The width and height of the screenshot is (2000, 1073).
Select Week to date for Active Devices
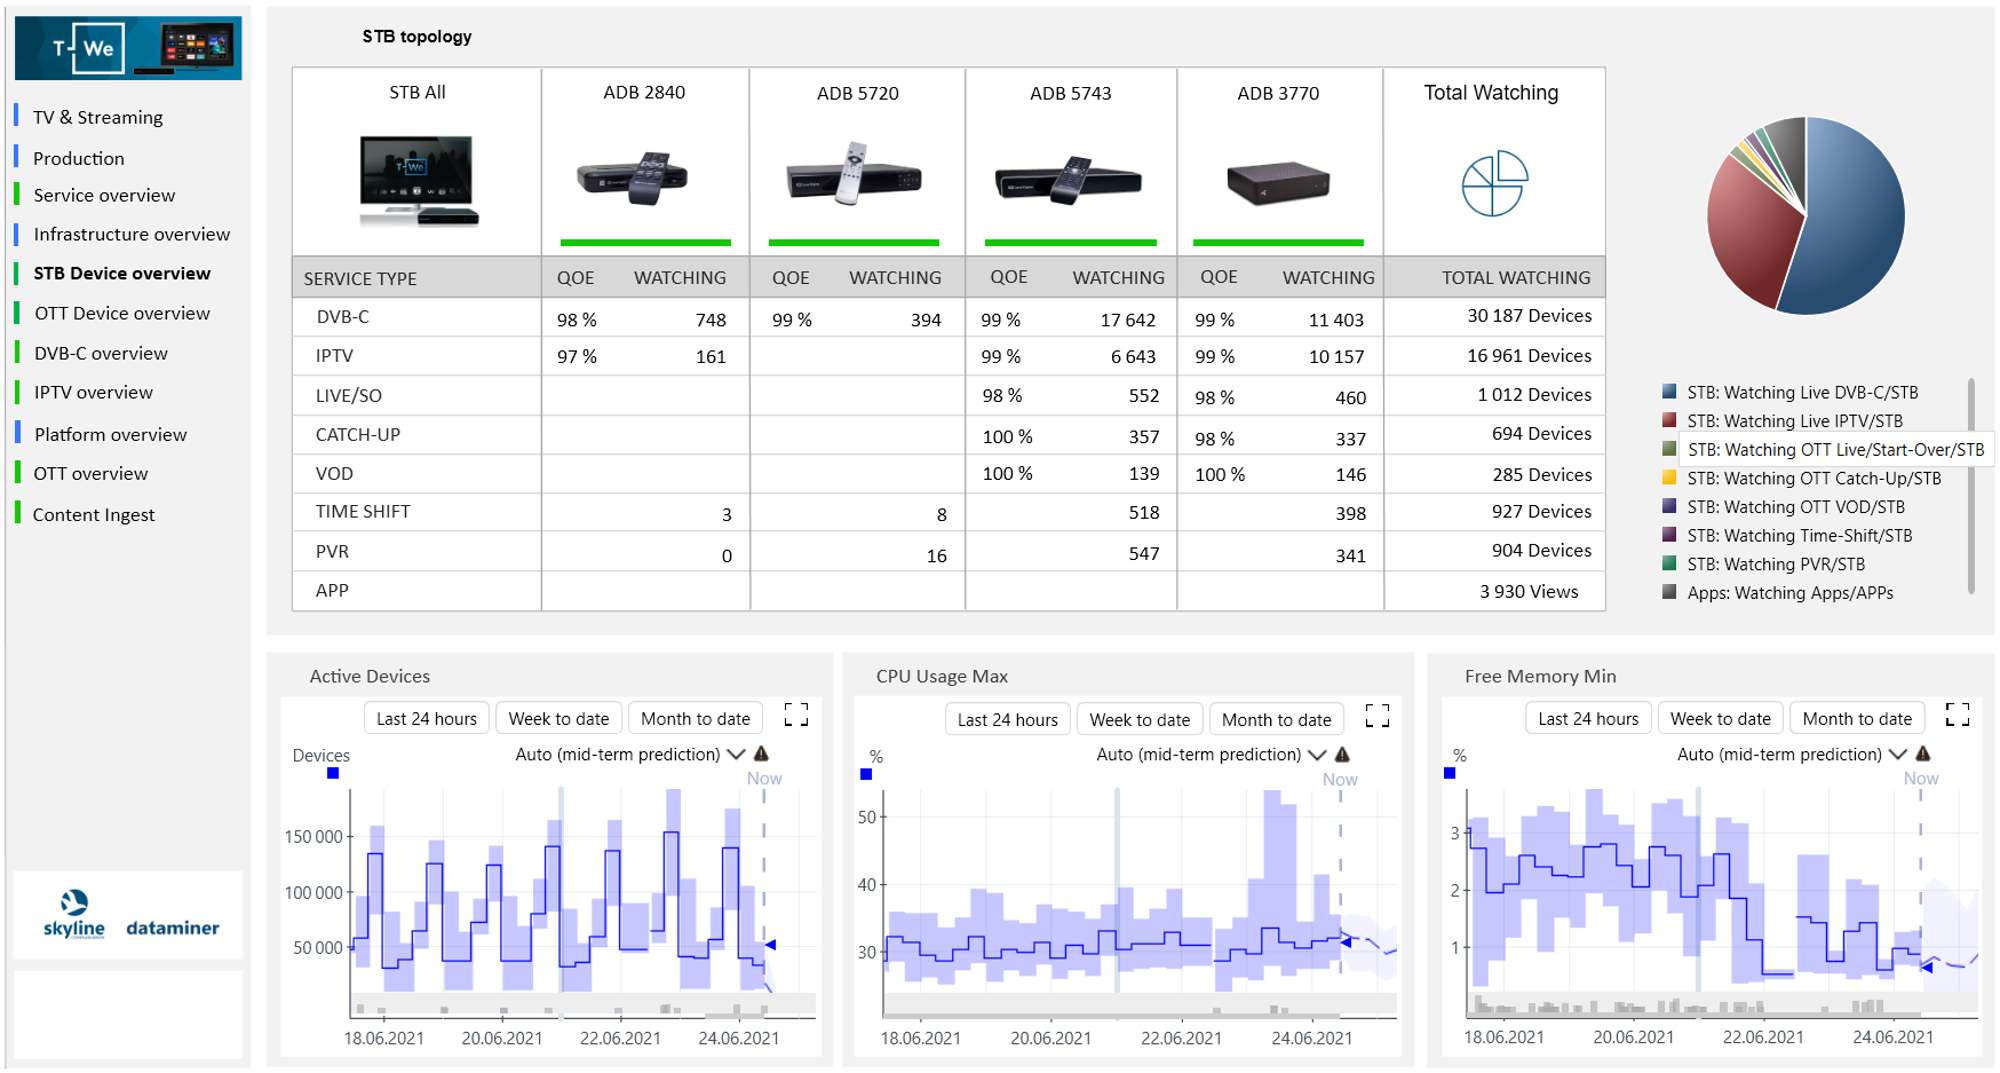[x=559, y=718]
